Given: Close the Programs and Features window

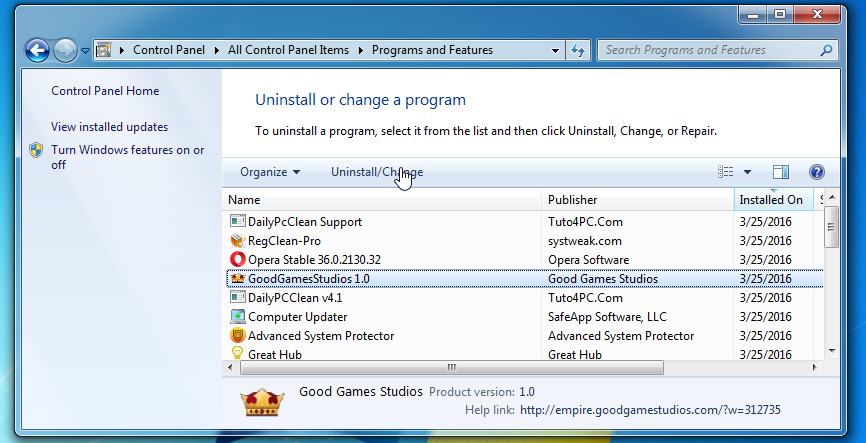Looking at the screenshot, I should [817, 15].
